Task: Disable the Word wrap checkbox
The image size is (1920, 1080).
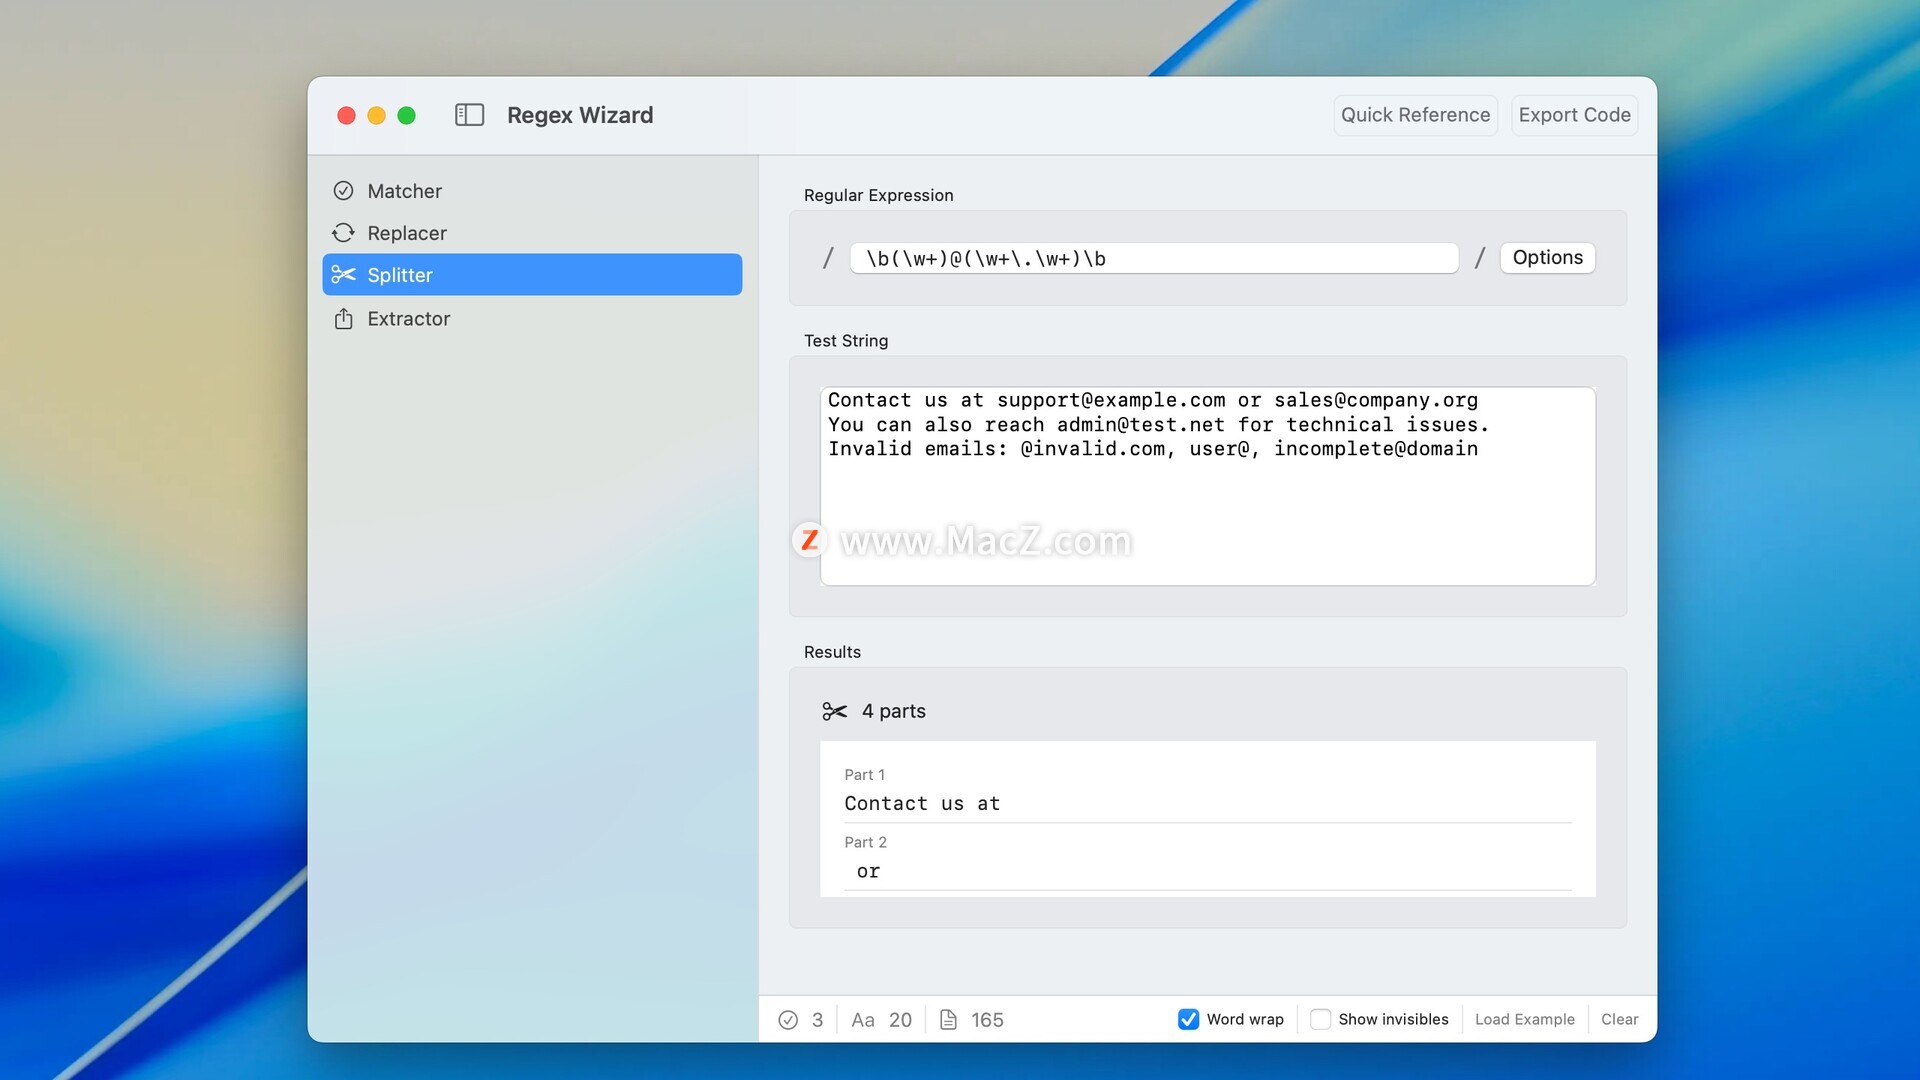Action: [x=1188, y=1019]
